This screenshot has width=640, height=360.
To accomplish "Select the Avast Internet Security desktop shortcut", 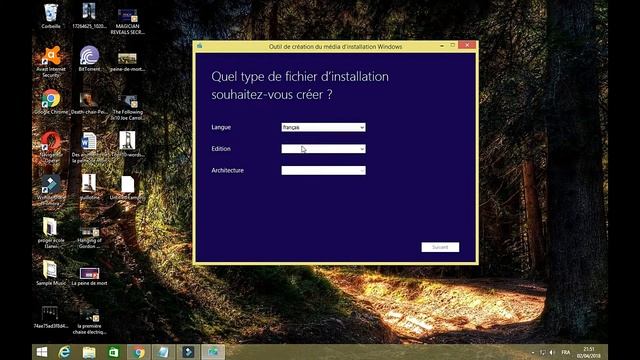I will [51, 61].
